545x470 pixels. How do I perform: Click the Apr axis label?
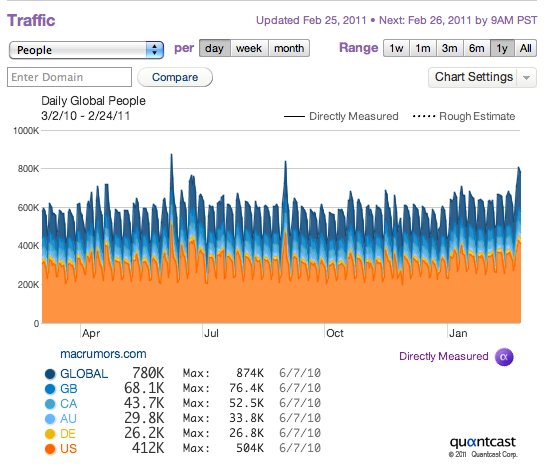pos(91,333)
